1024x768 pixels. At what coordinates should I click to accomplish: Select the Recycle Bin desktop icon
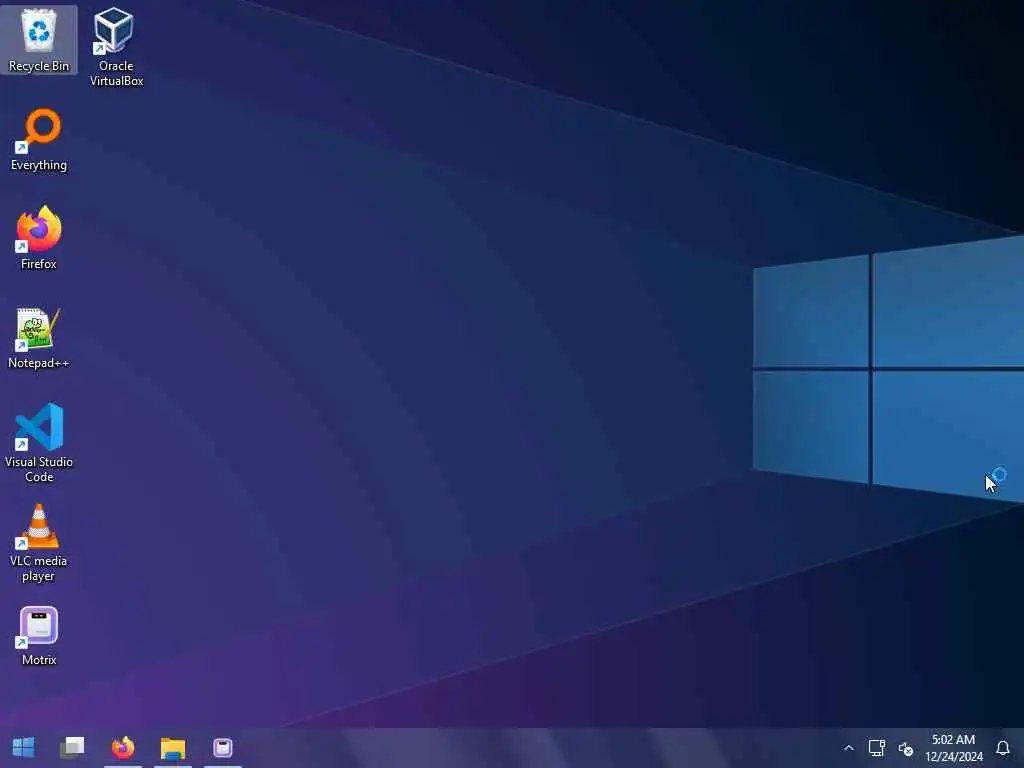tap(39, 40)
